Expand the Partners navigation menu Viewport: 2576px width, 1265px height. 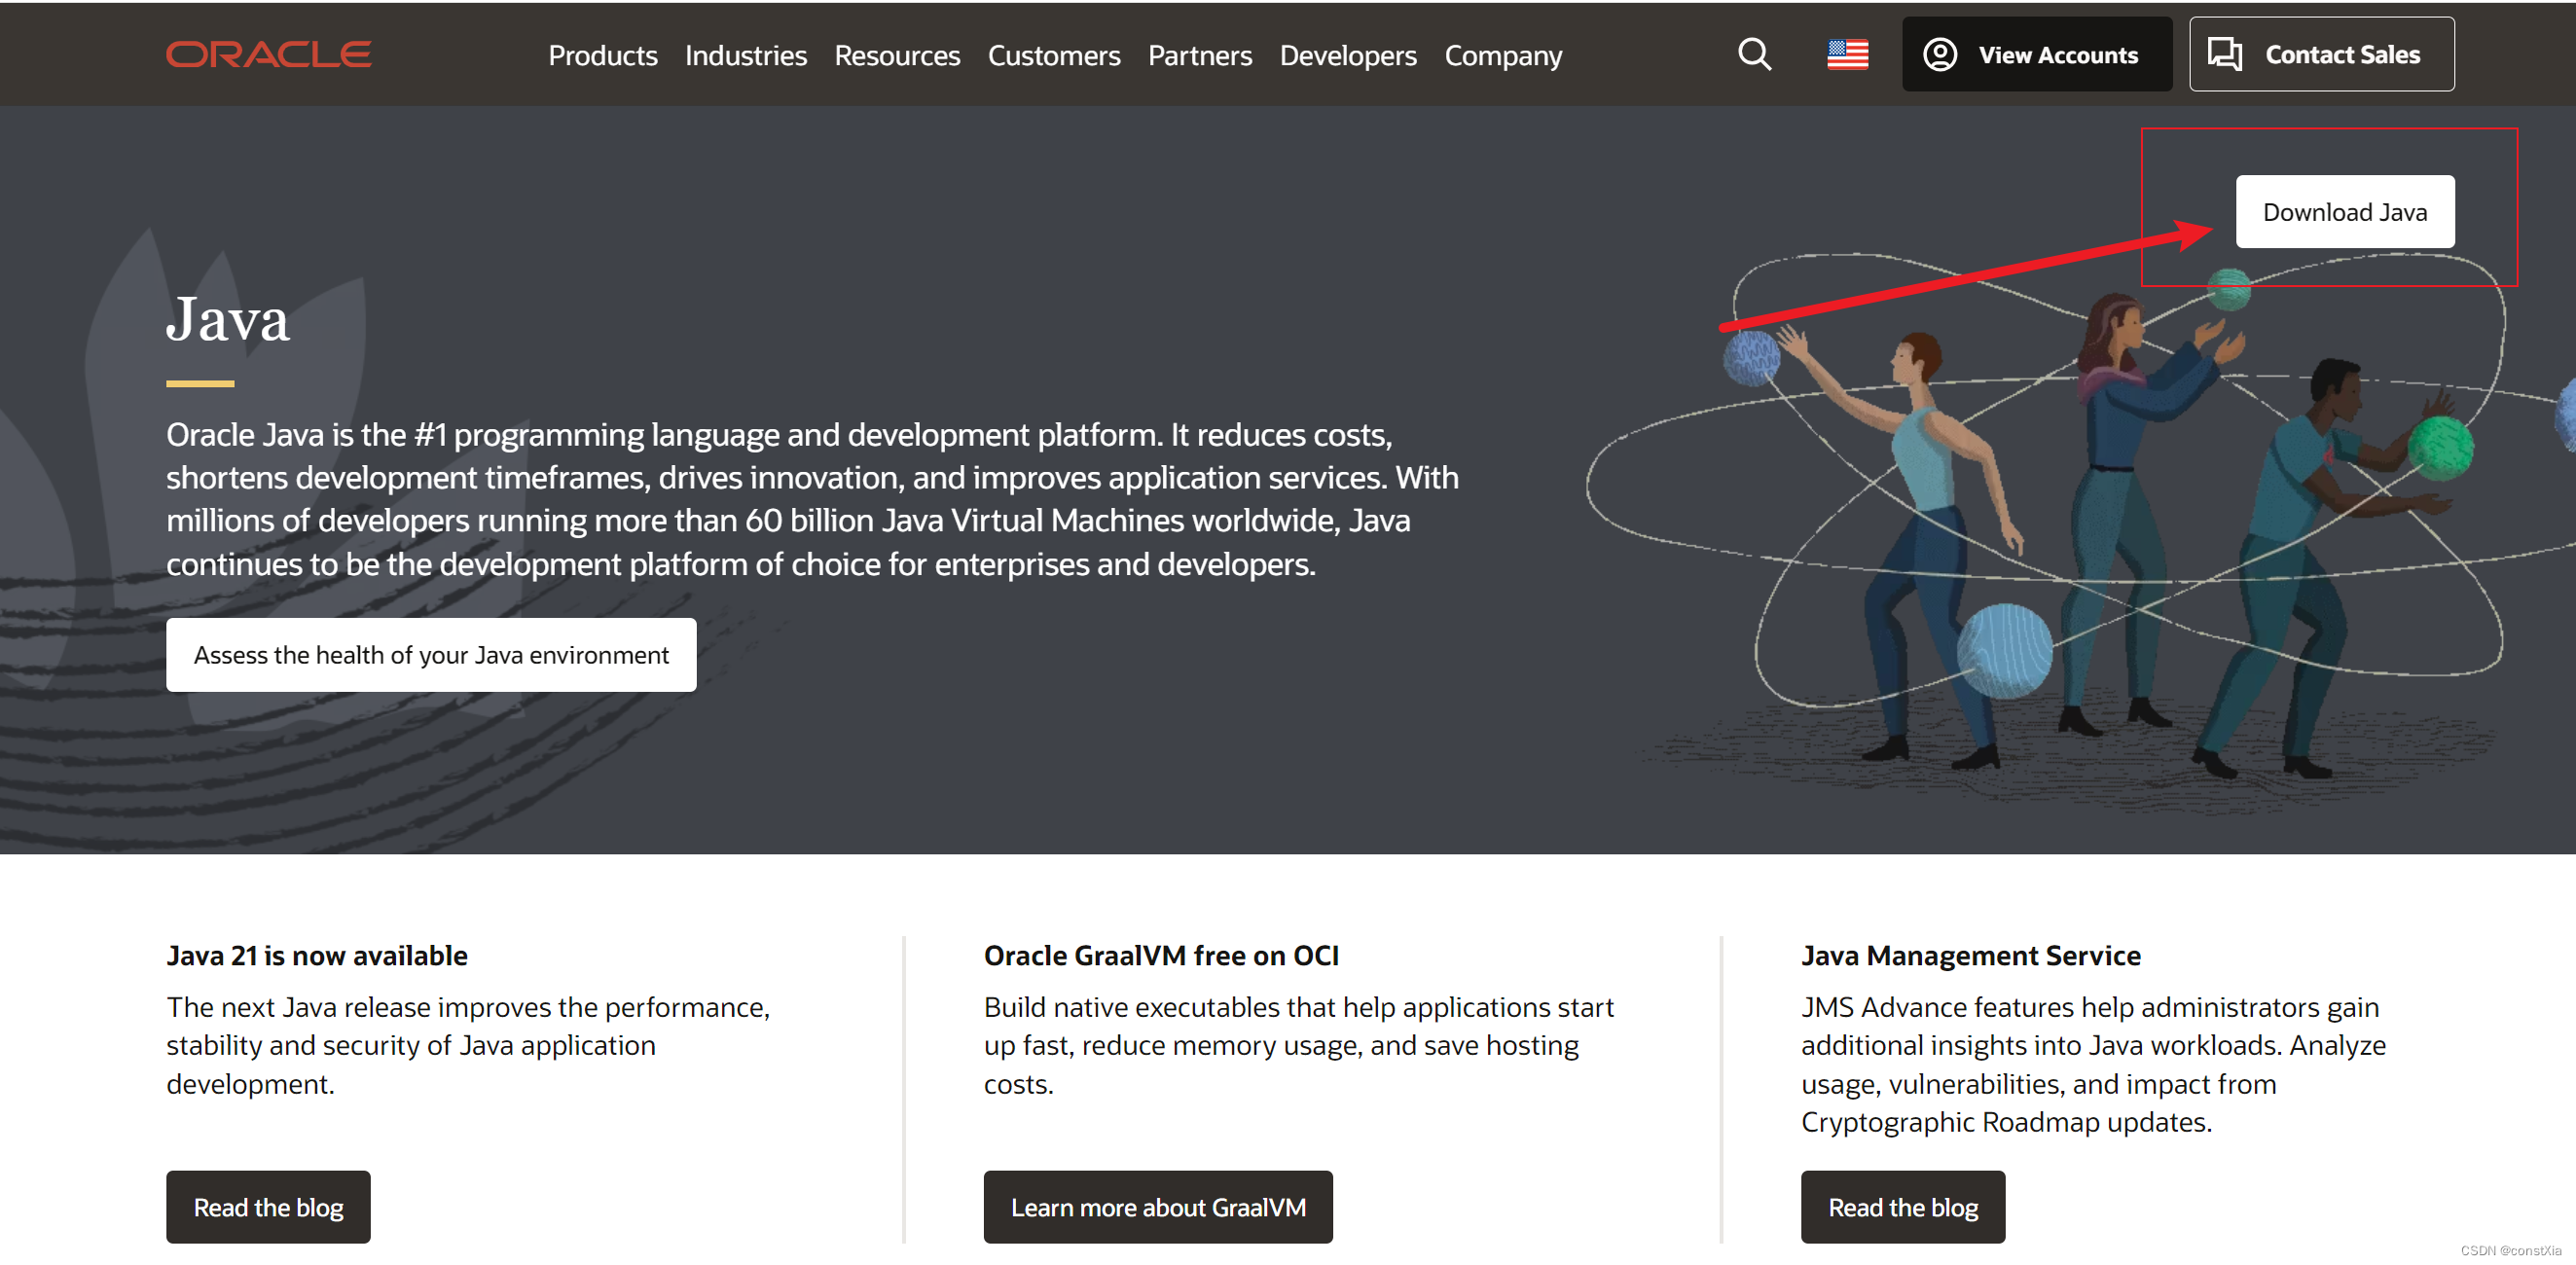pos(1199,55)
